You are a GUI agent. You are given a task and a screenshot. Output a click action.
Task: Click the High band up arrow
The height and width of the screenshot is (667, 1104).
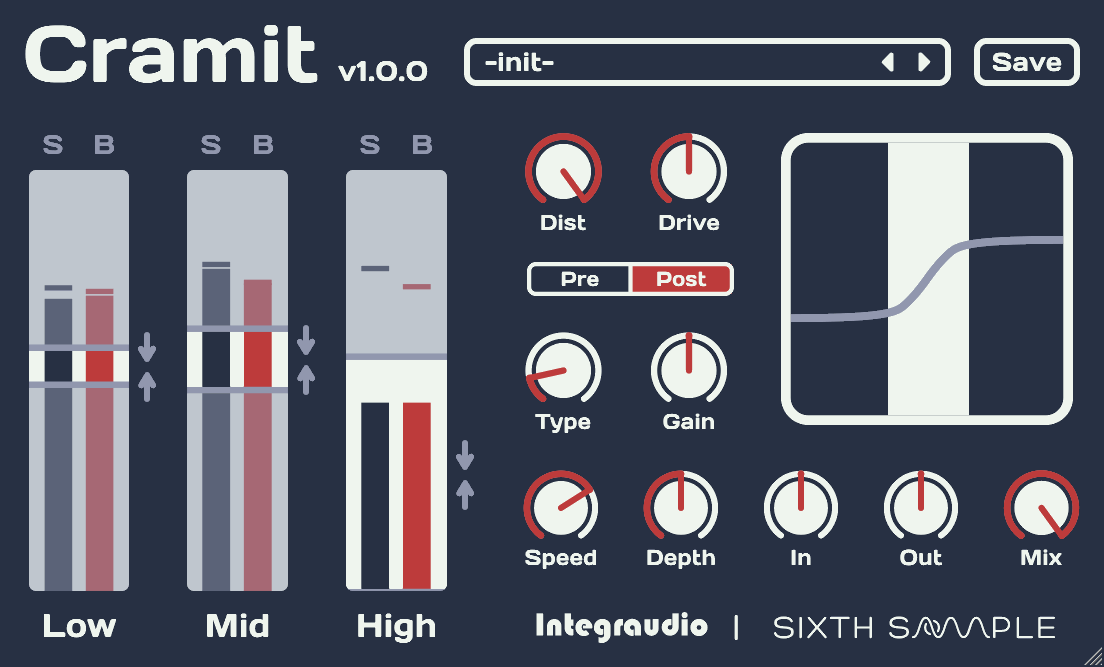(x=465, y=493)
